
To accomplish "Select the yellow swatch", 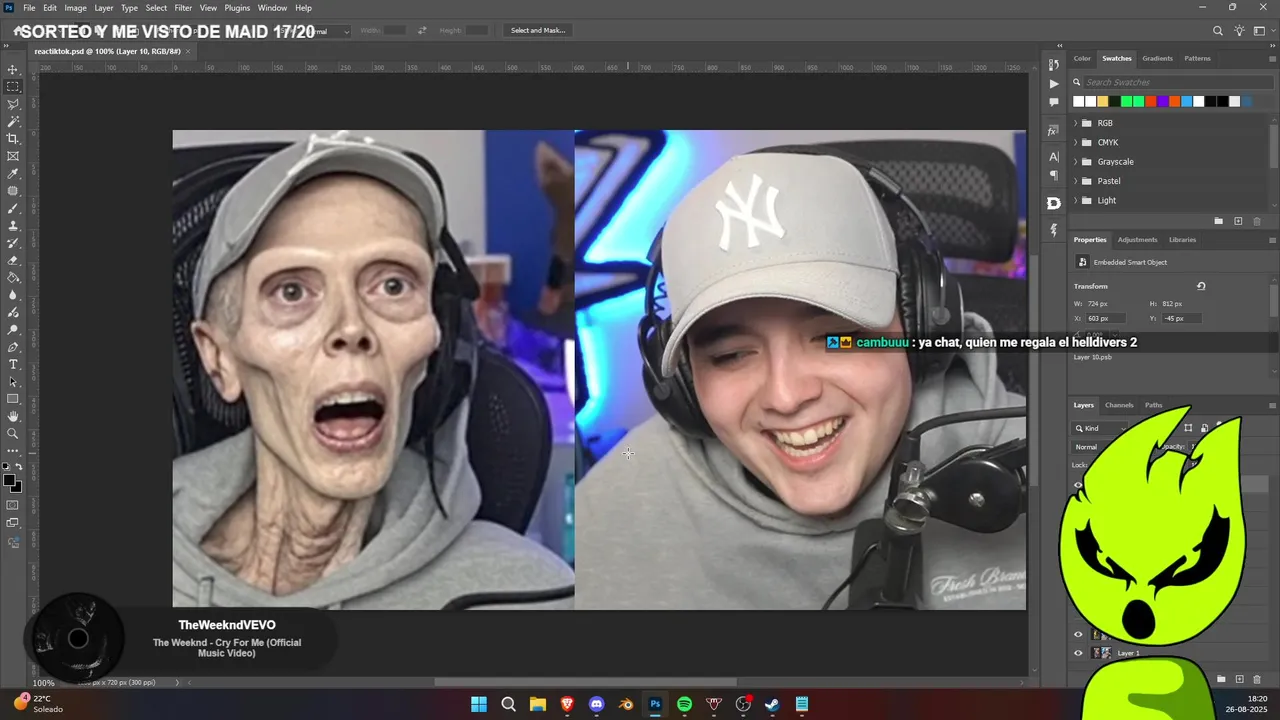I will pos(1103,101).
